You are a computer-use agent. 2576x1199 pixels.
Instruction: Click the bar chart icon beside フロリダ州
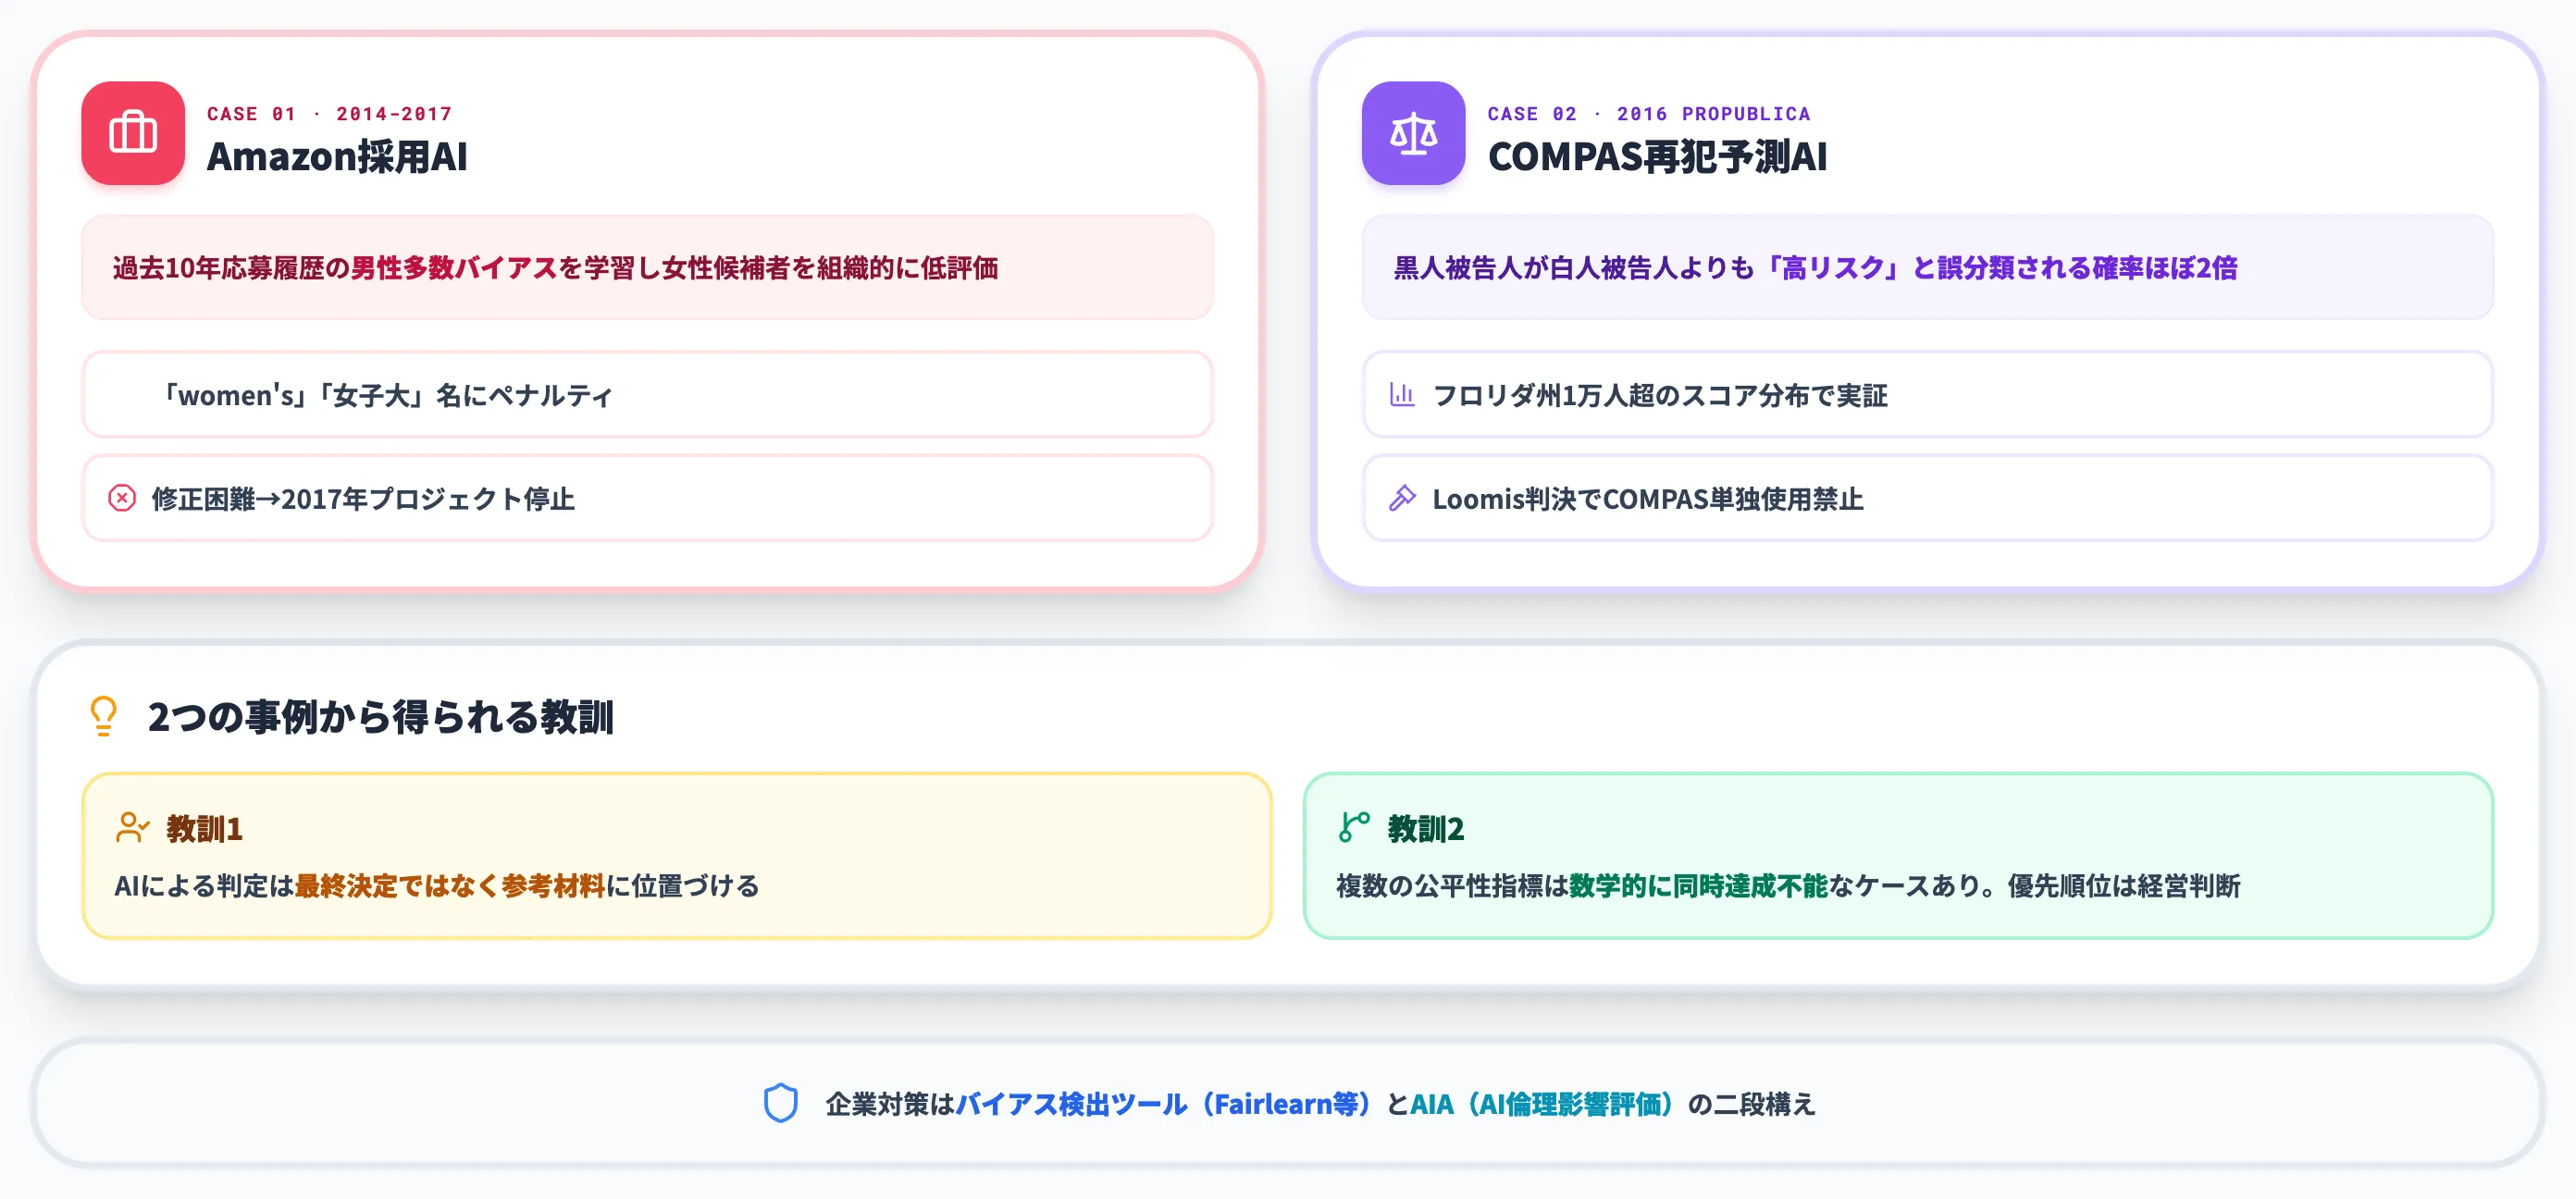click(x=1402, y=395)
